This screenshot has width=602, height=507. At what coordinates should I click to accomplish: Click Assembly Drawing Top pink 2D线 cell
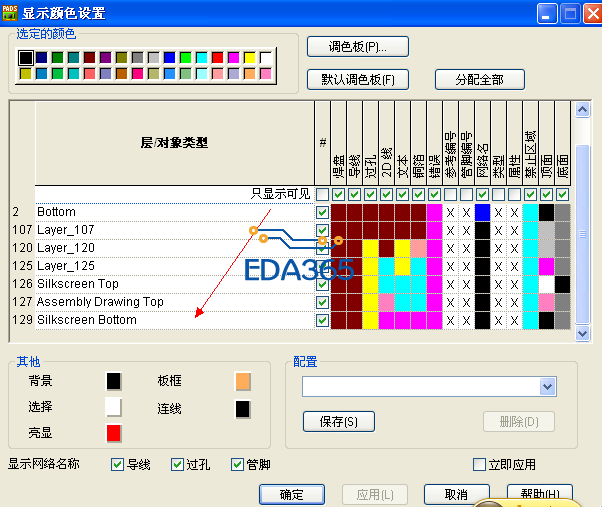pos(387,302)
